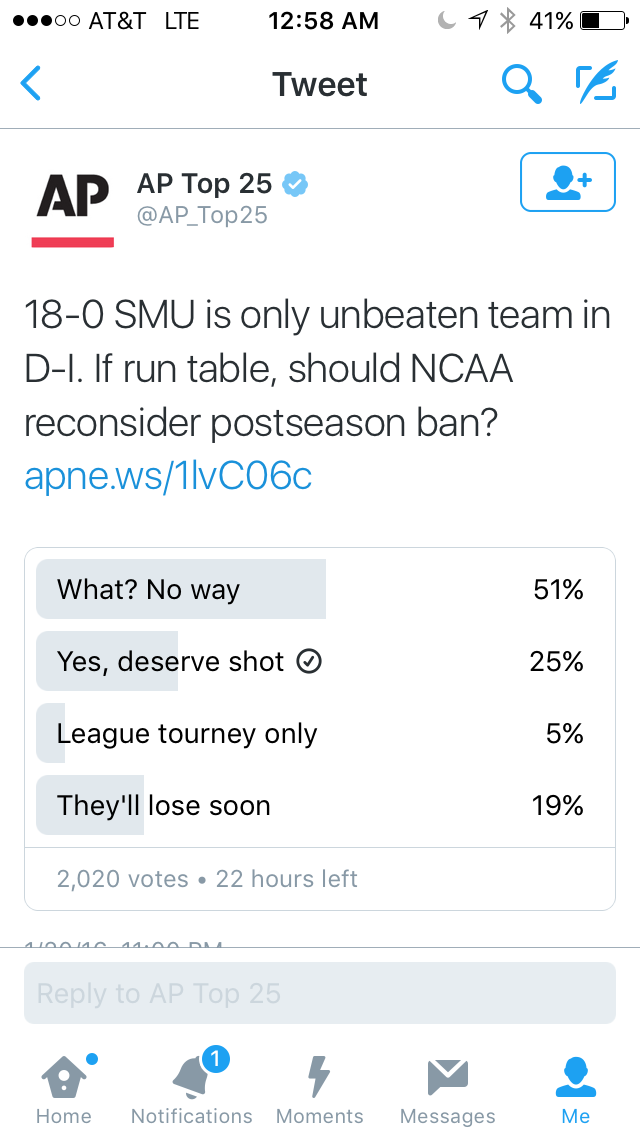Open the search magnifier icon
This screenshot has width=640, height=1136.
coord(522,83)
